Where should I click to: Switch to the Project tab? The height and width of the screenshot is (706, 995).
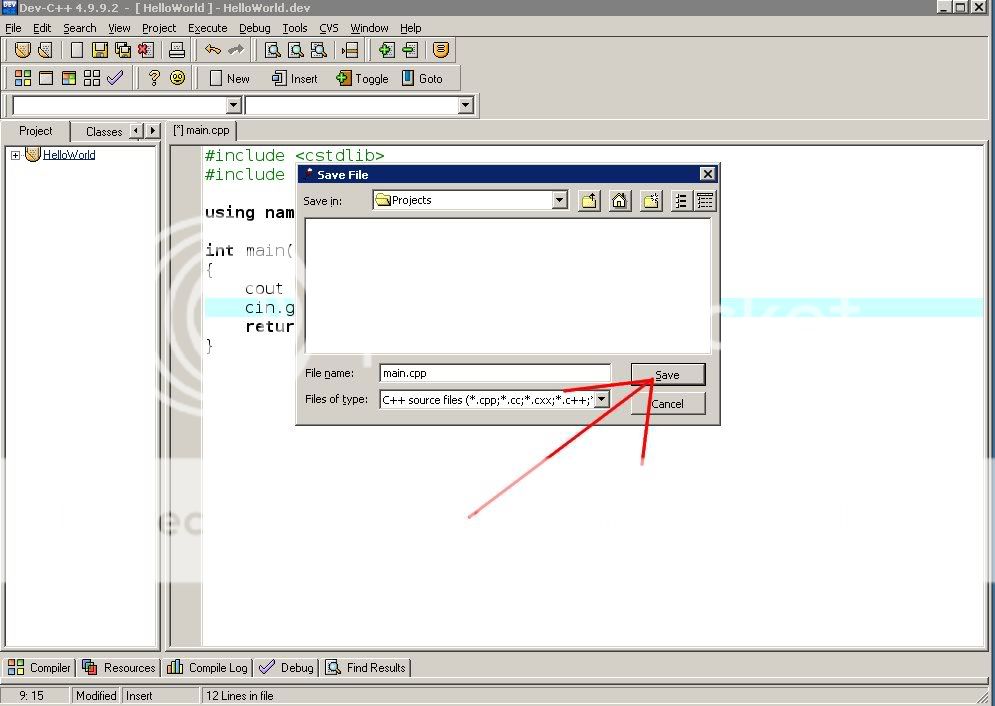(x=36, y=131)
